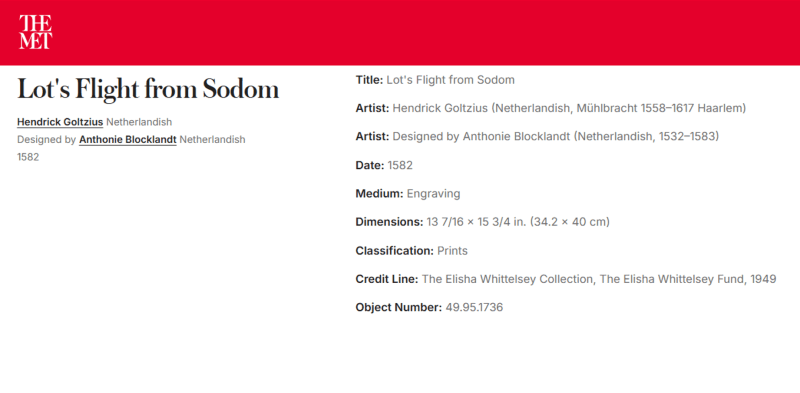Click The Met logo in the header

coord(35,32)
